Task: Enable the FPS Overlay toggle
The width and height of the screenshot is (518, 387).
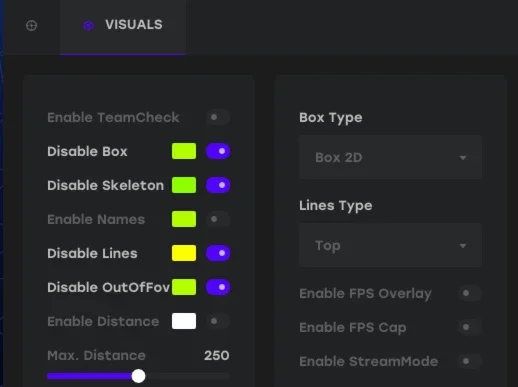Action: click(x=469, y=293)
